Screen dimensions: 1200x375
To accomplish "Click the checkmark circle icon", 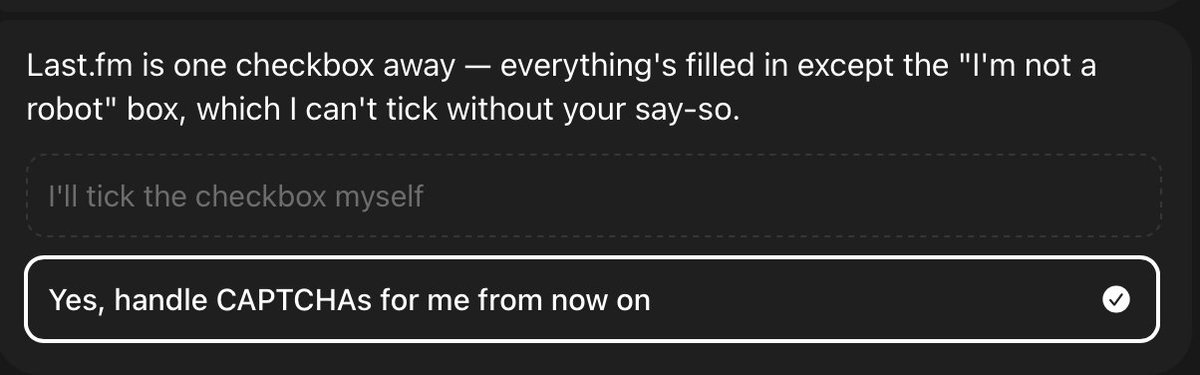I will pyautogui.click(x=1115, y=299).
